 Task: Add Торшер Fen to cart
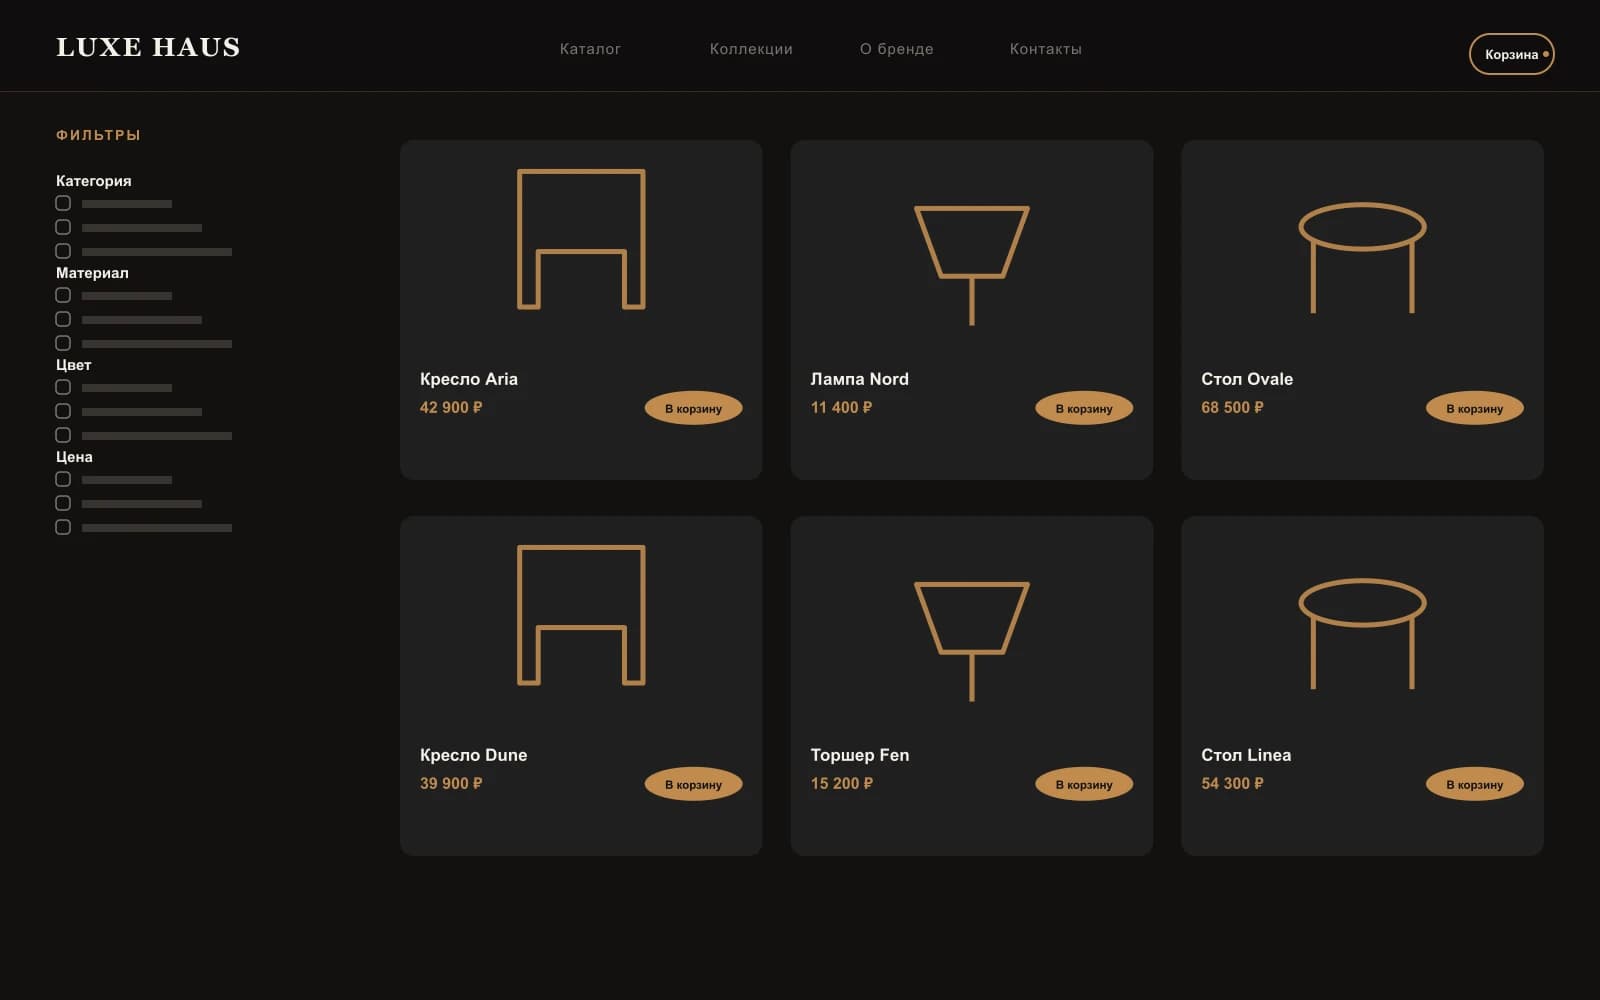[1084, 784]
